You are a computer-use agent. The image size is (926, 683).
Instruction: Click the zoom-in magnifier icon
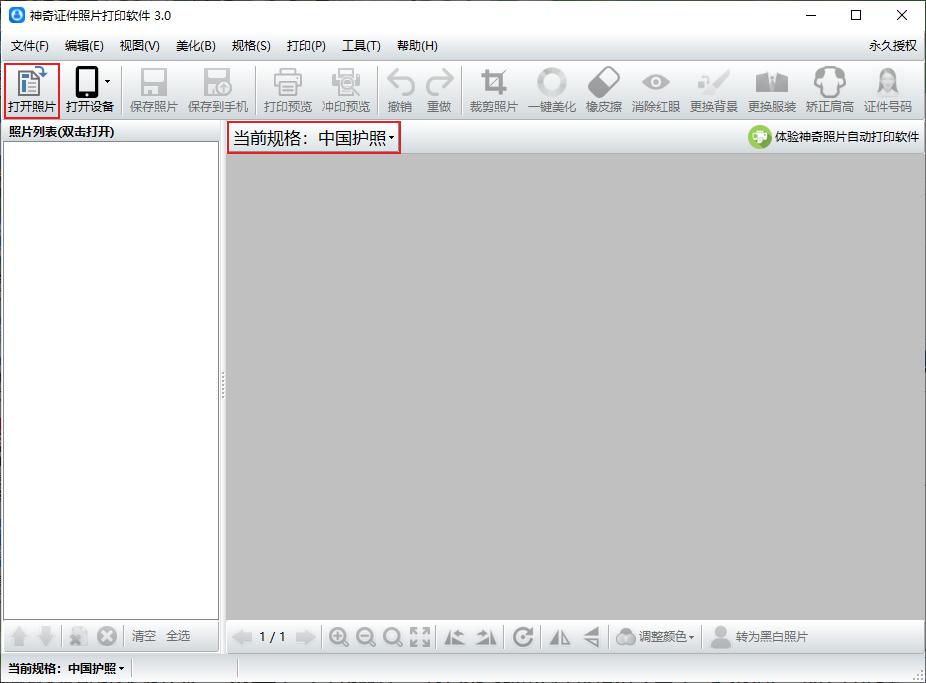339,637
